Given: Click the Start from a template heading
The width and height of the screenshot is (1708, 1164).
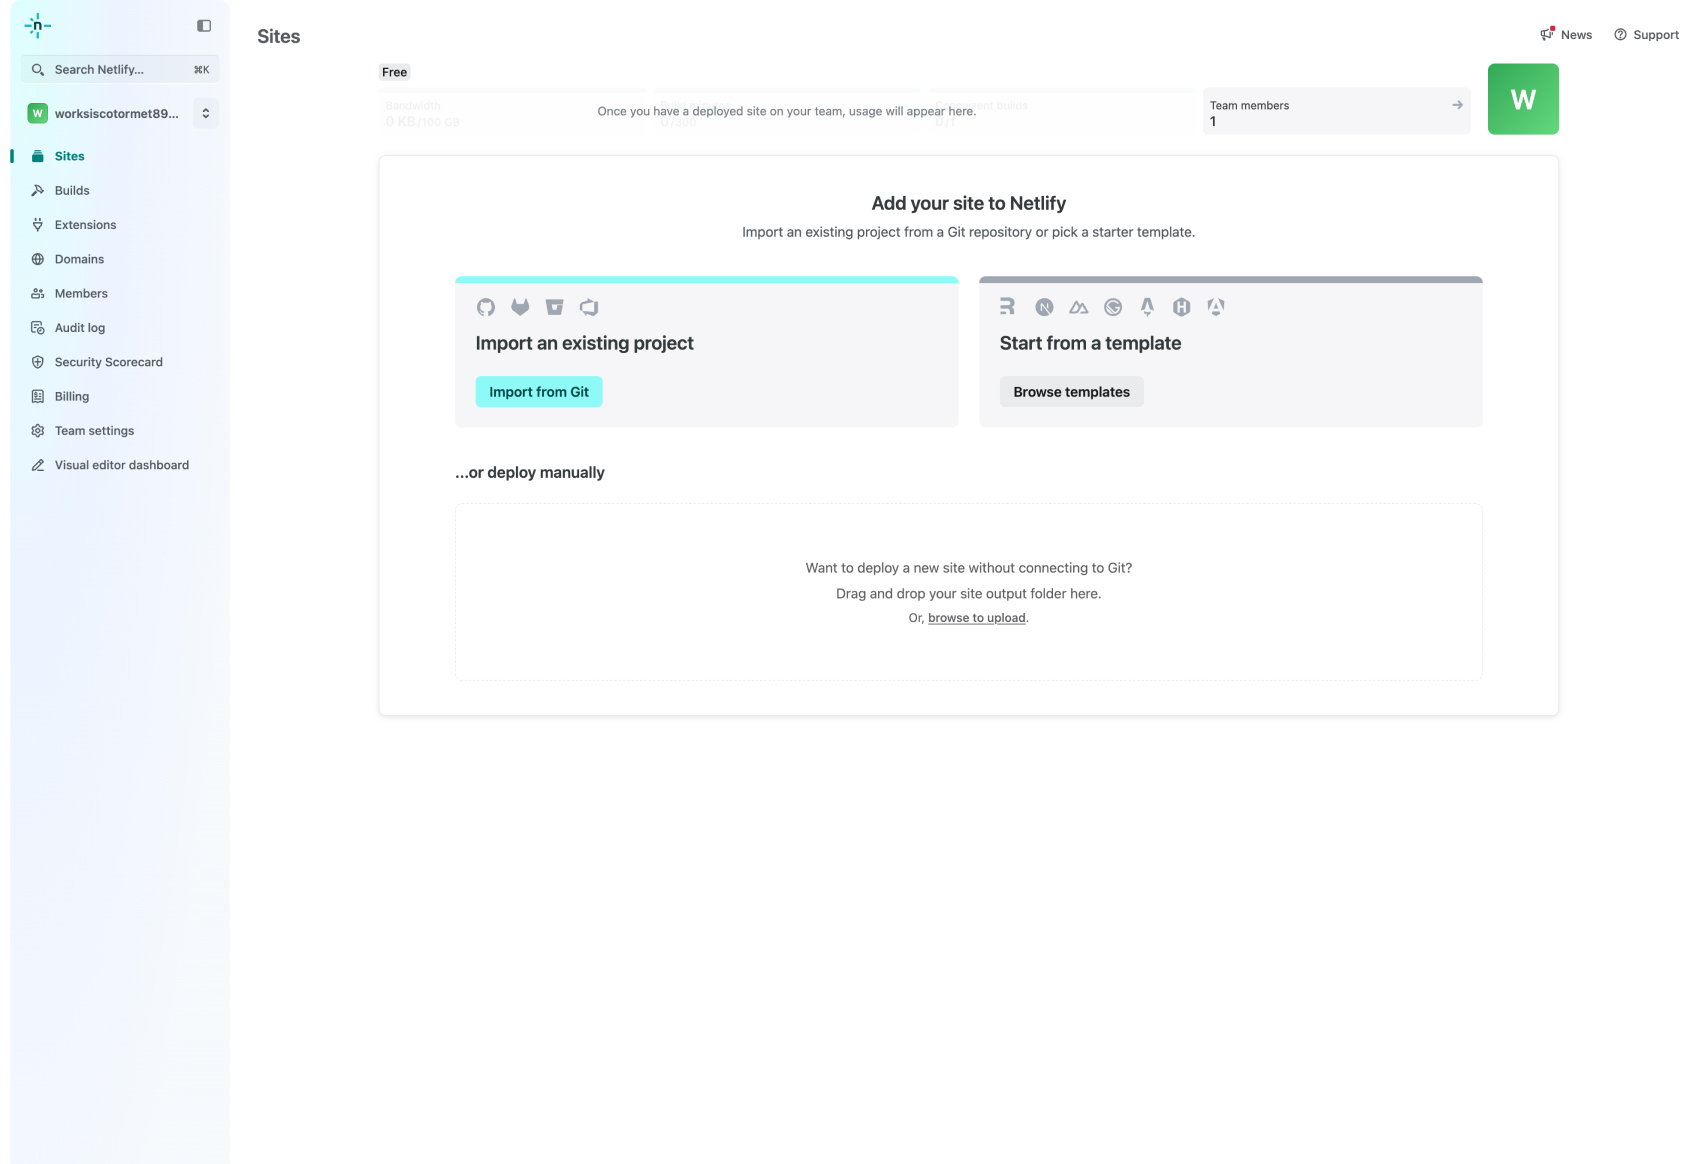Looking at the screenshot, I should click(1090, 343).
